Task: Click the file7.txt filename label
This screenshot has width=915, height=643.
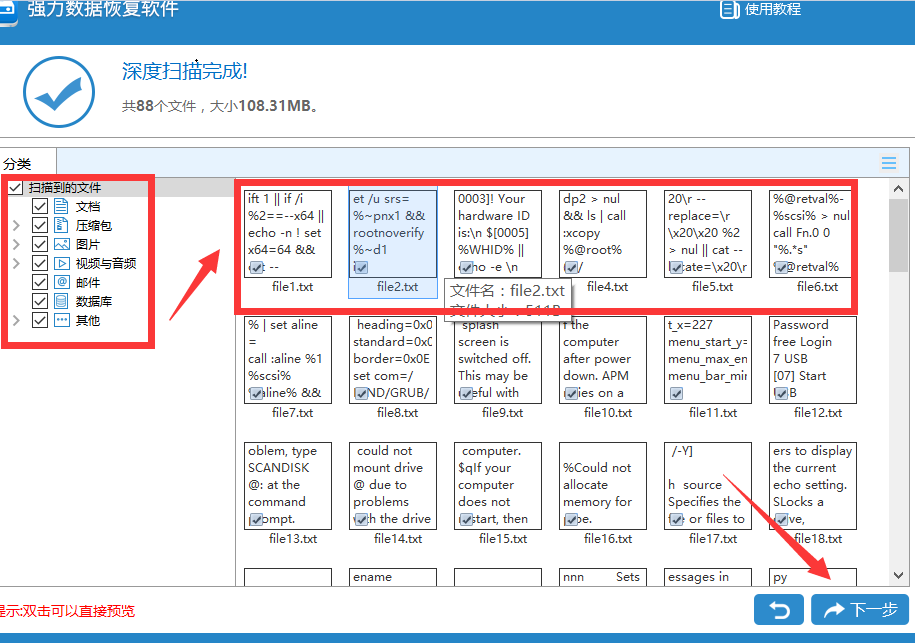Action: (292, 413)
